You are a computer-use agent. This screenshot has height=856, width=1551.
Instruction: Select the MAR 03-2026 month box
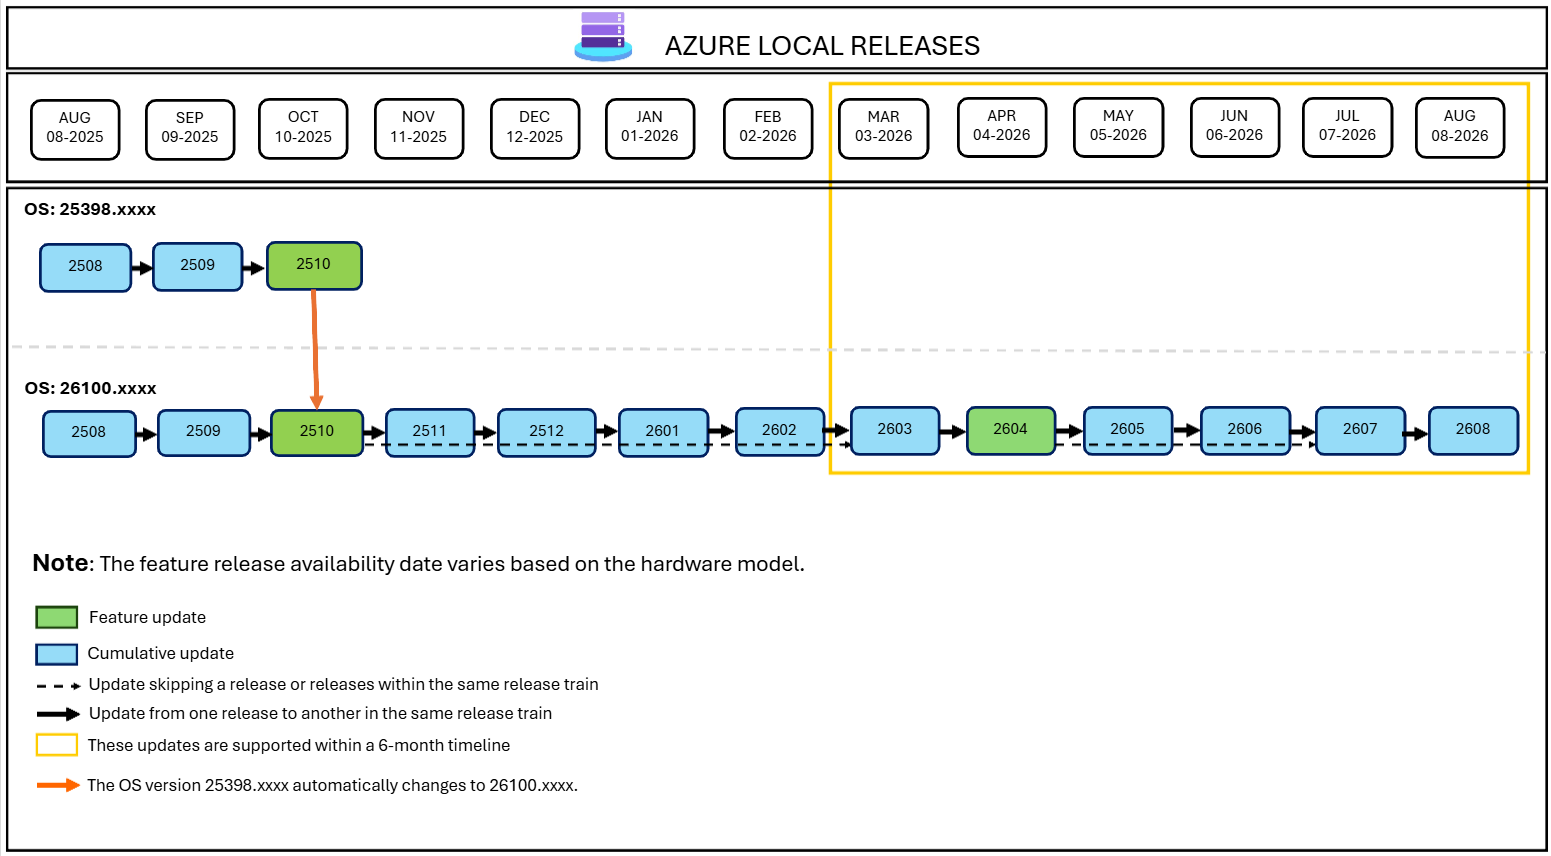[884, 128]
